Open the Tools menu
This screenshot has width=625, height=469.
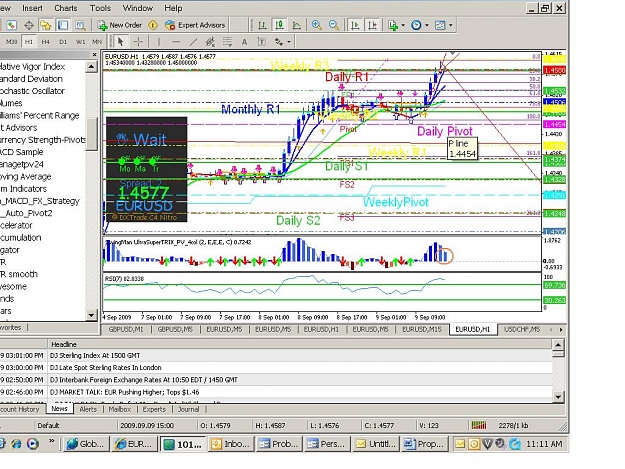[x=100, y=8]
